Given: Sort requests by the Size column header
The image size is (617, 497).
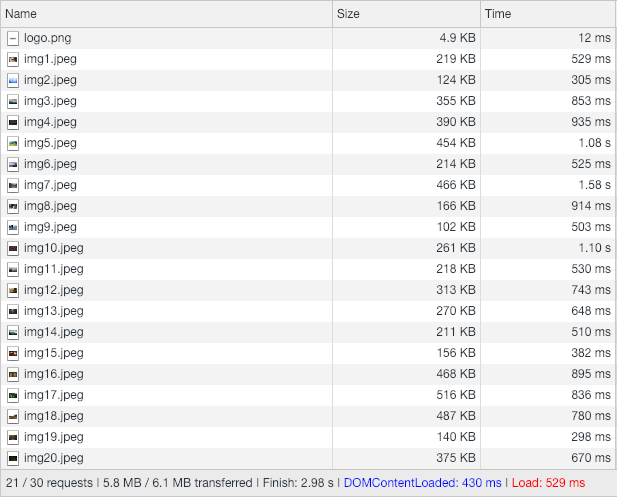Looking at the screenshot, I should coord(348,14).
